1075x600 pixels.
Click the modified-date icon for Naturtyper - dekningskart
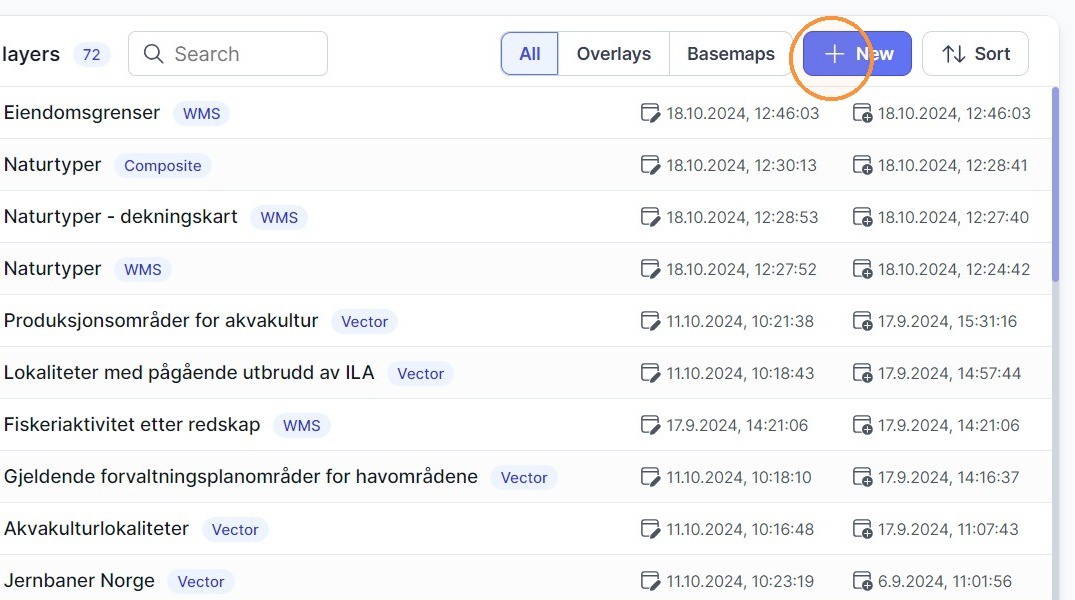[650, 217]
